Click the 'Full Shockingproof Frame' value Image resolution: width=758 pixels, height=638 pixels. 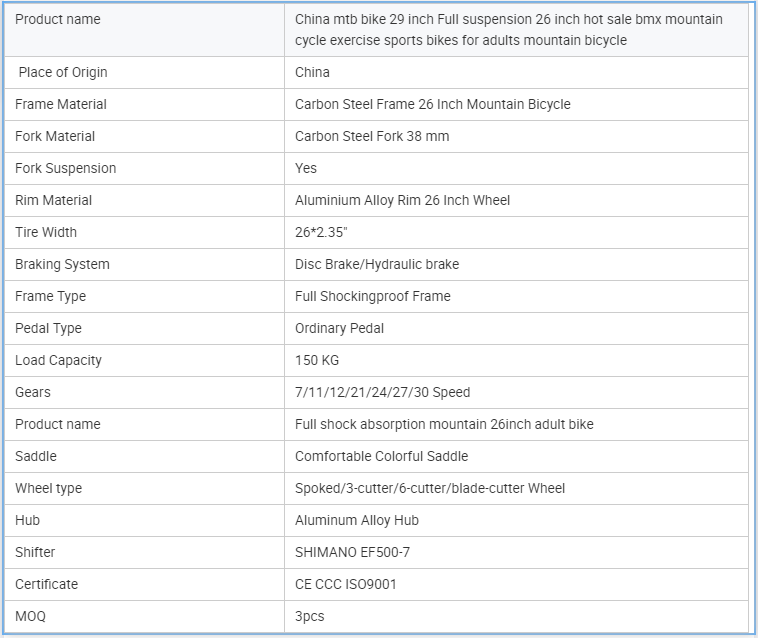click(372, 296)
